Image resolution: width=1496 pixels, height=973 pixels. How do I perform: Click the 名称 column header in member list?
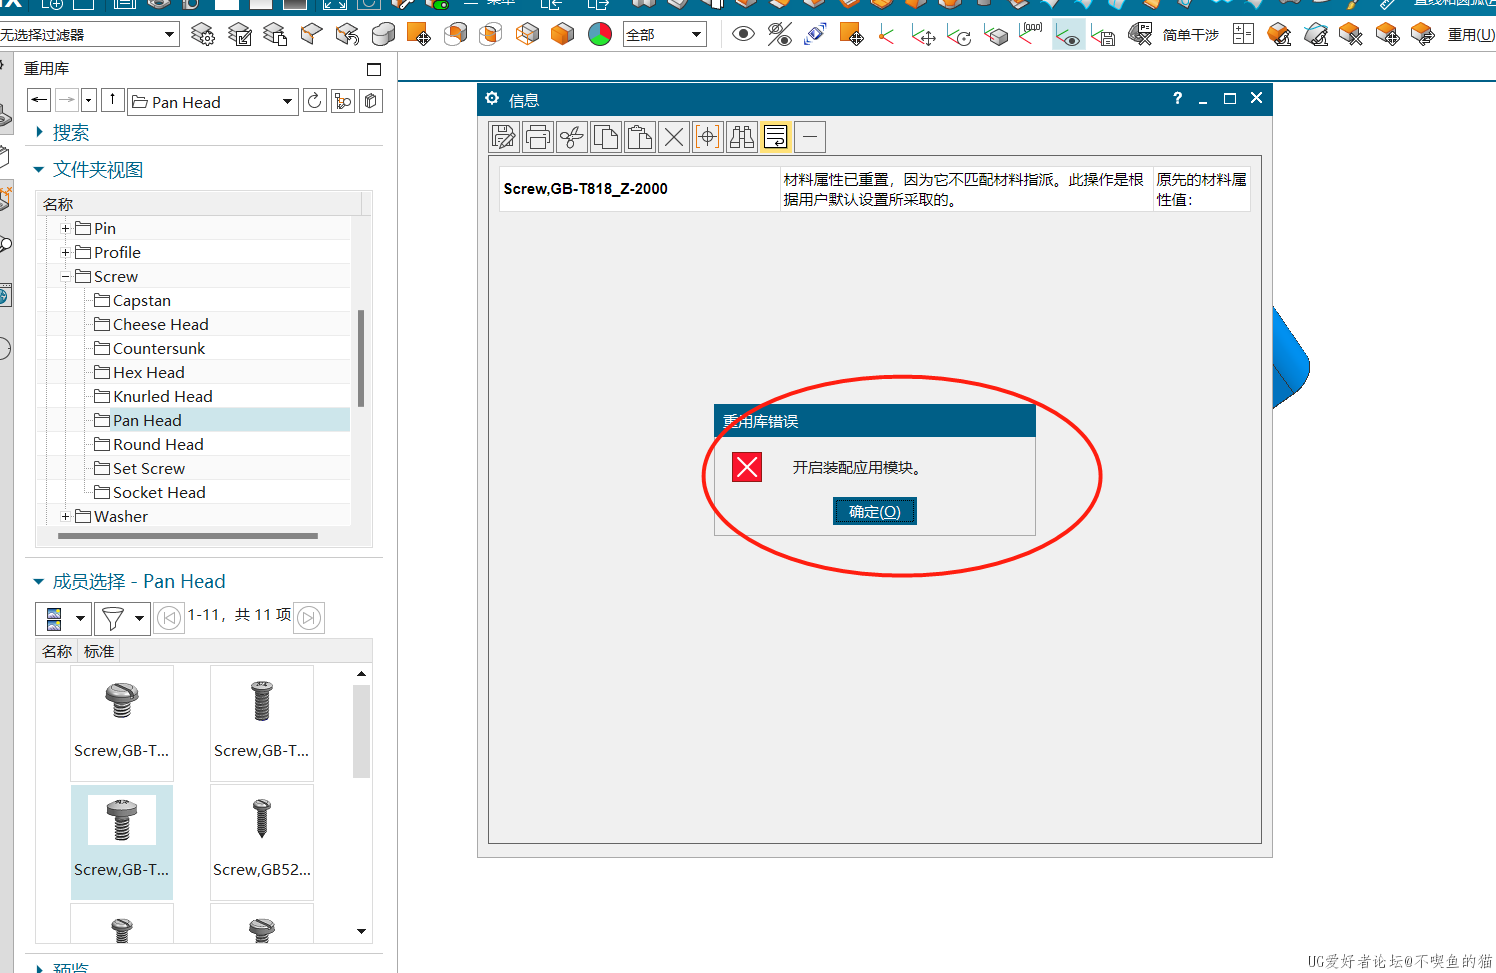click(57, 651)
